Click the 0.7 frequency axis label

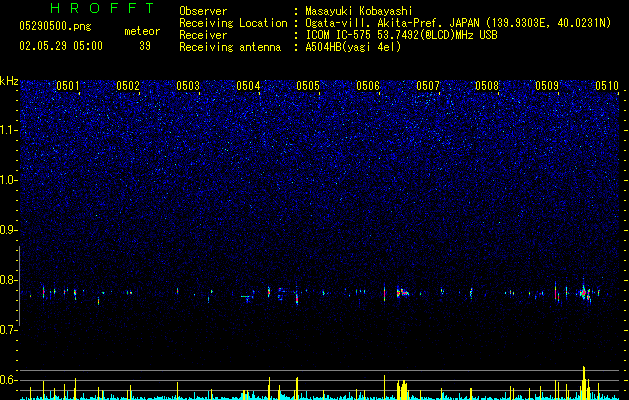(8, 330)
